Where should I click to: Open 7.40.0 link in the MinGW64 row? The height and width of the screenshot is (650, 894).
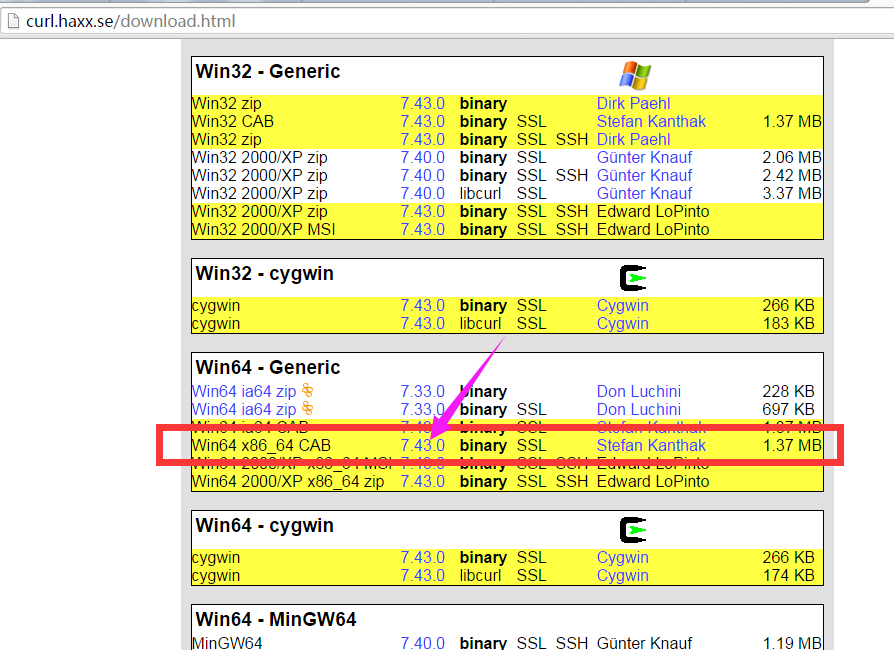tap(422, 643)
